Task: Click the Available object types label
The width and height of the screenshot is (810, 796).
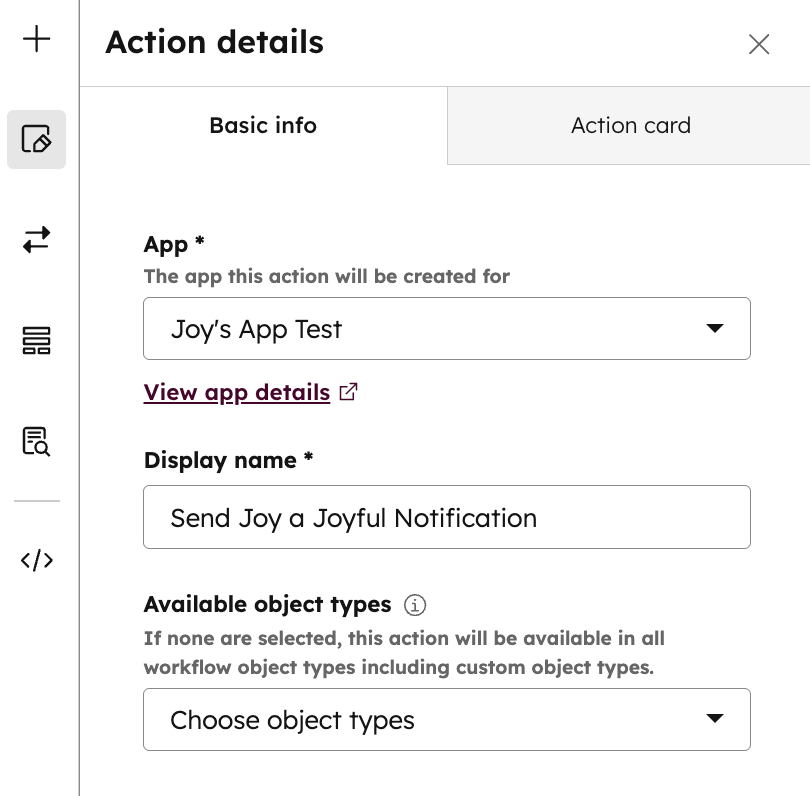Action: 267,605
